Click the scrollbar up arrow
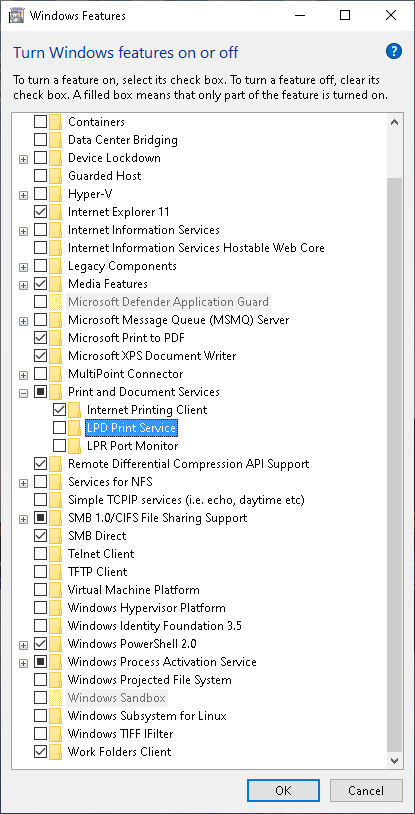 click(394, 123)
